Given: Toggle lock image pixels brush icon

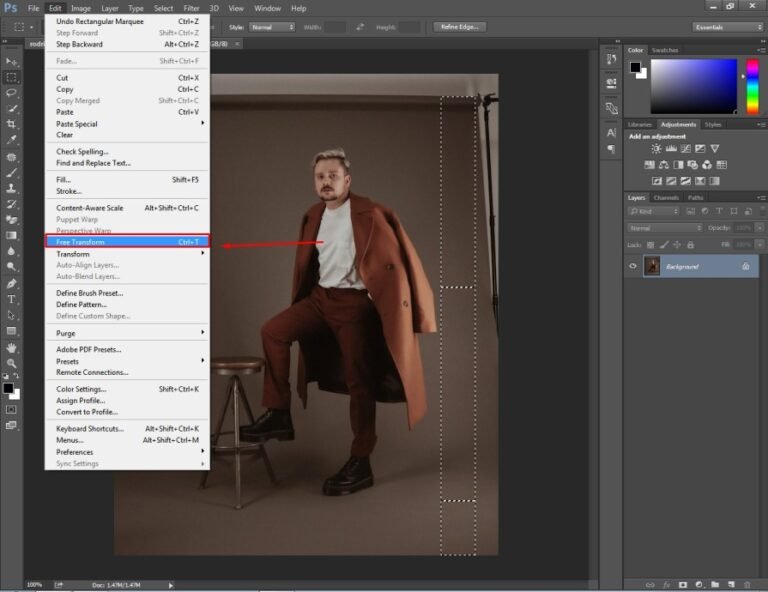Looking at the screenshot, I should [664, 245].
